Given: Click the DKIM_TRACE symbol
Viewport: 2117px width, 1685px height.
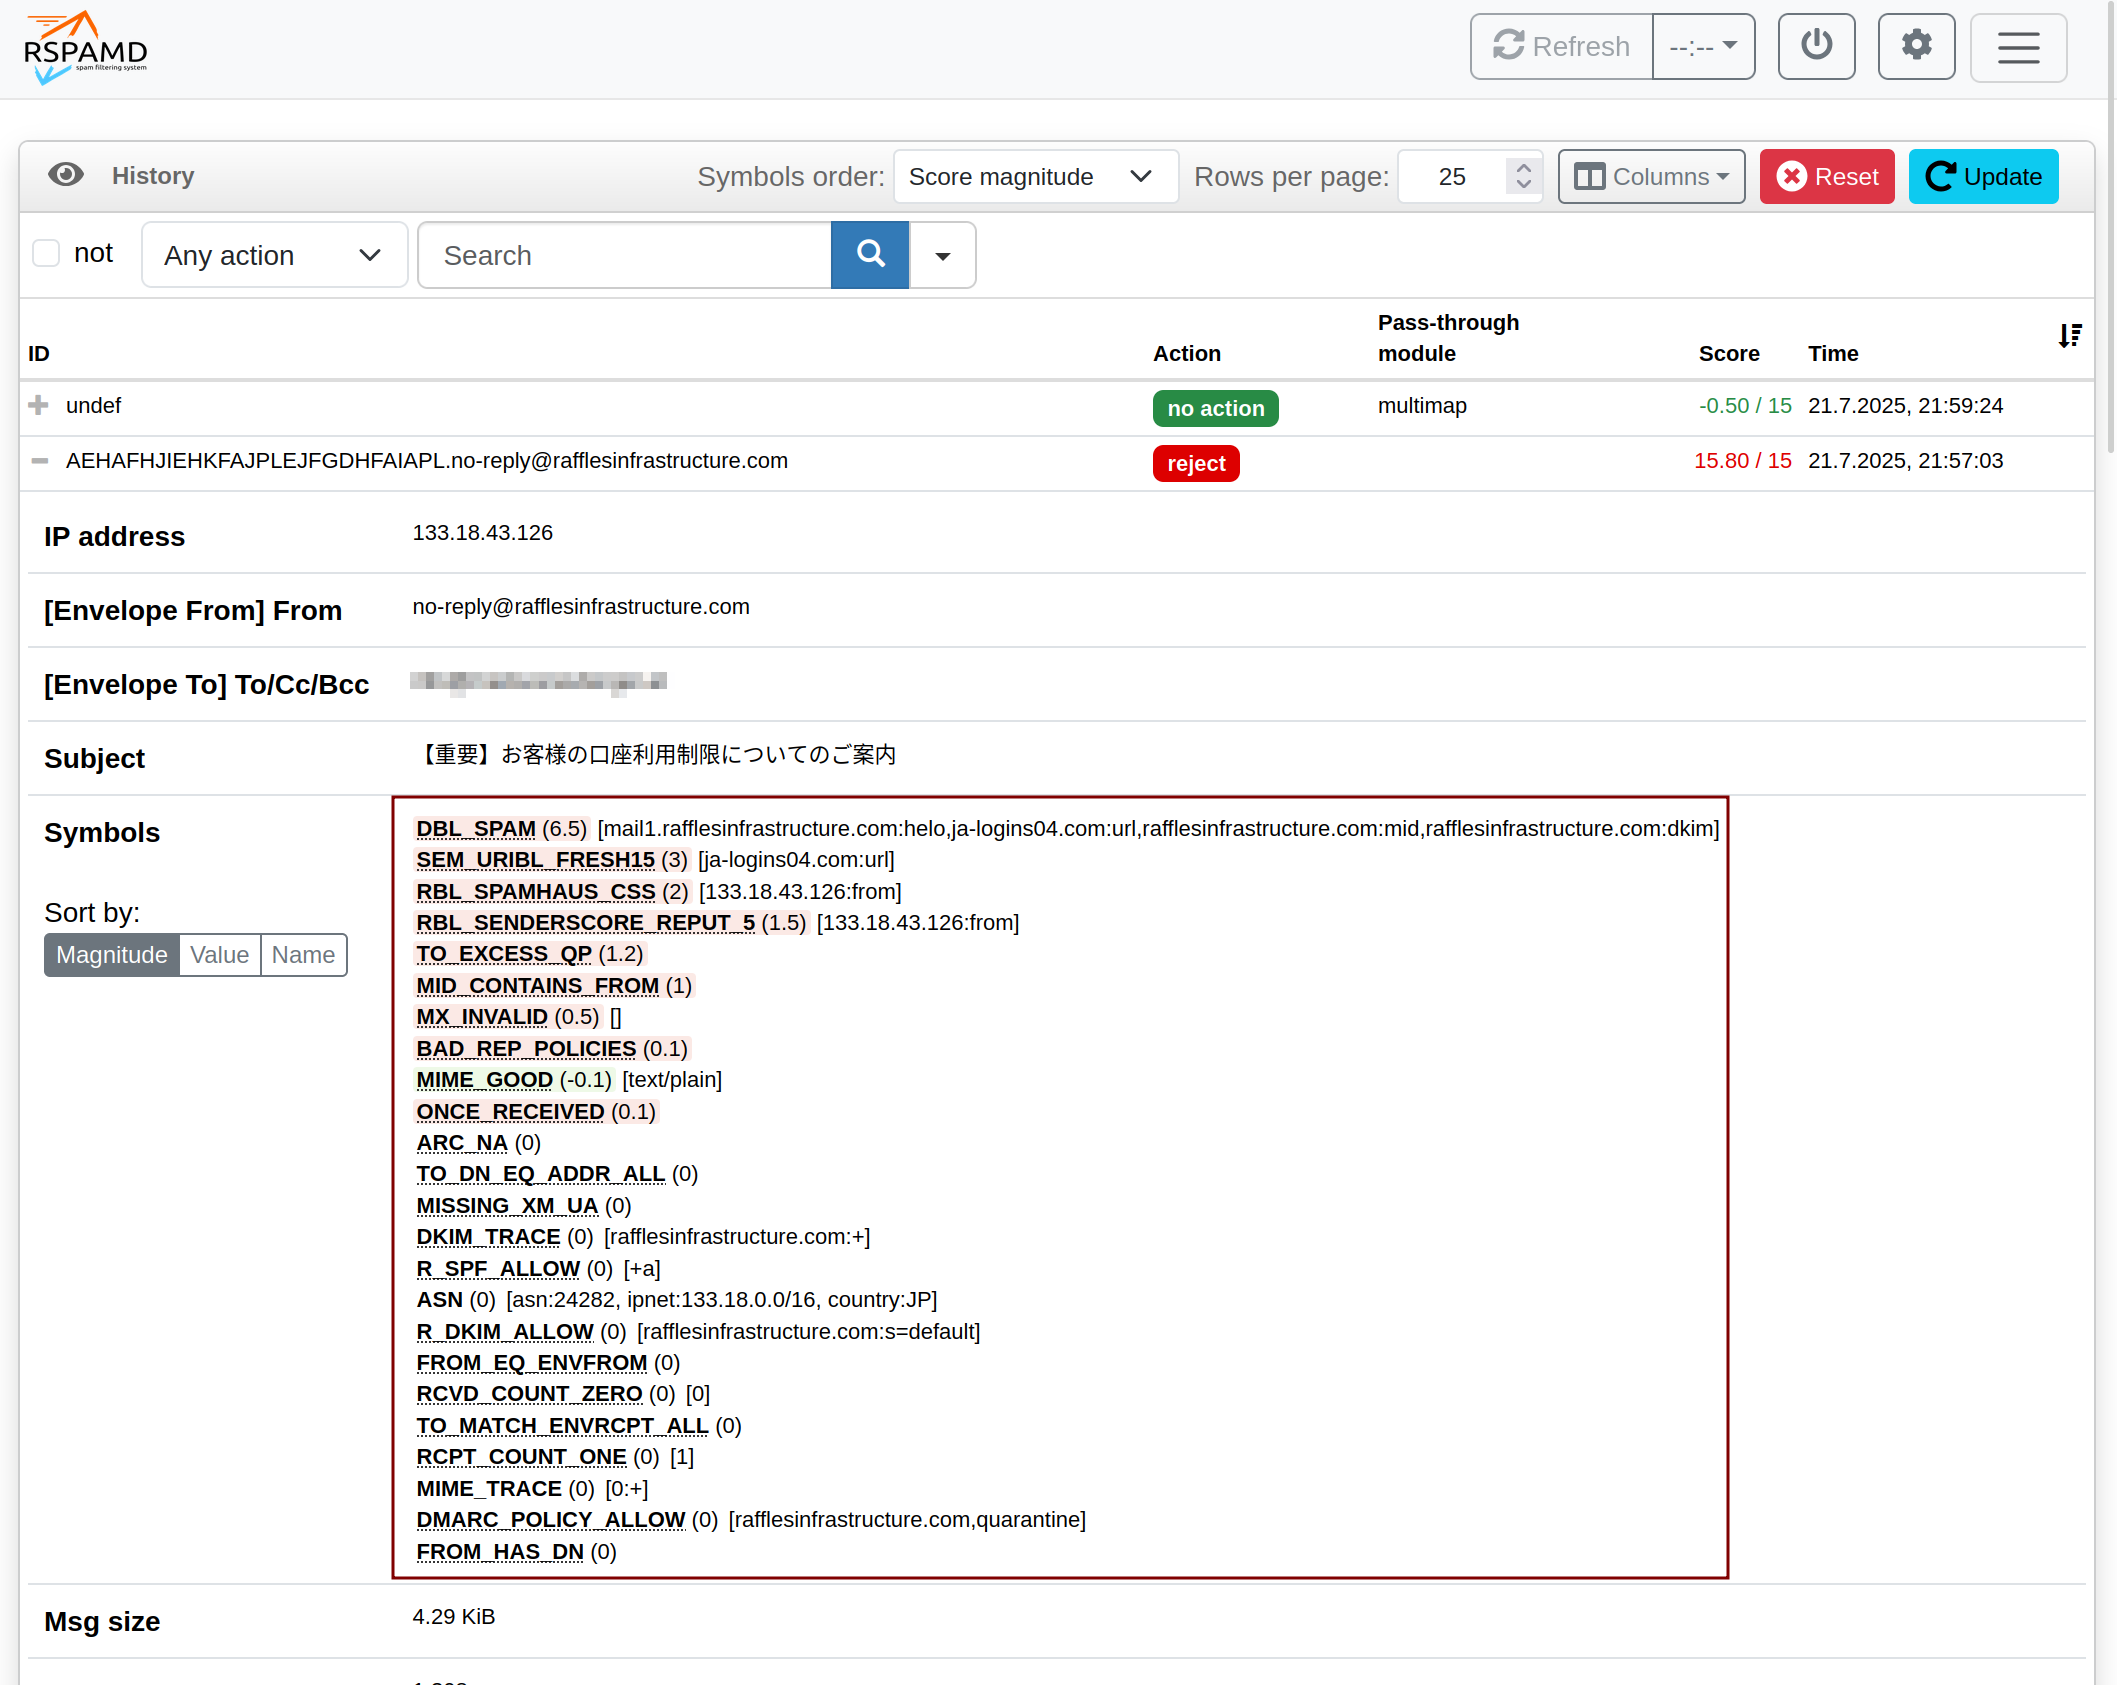Looking at the screenshot, I should pyautogui.click(x=488, y=1237).
